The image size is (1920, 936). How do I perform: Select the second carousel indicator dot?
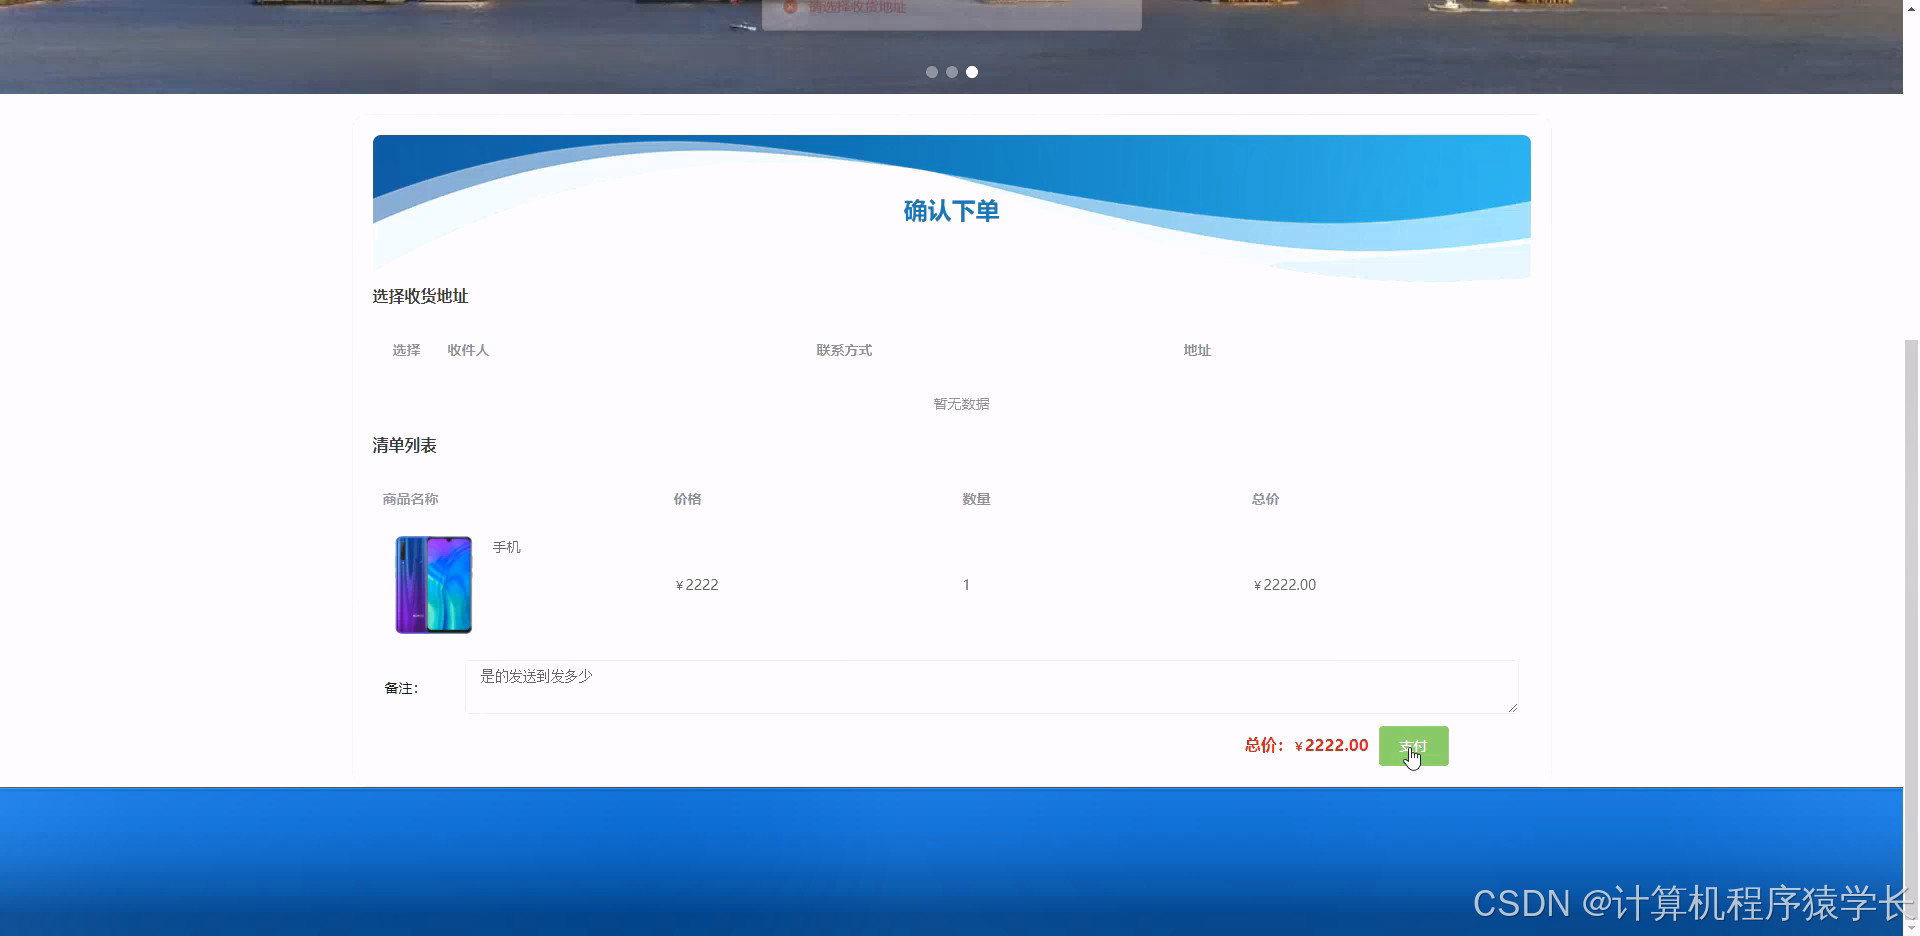[x=952, y=72]
